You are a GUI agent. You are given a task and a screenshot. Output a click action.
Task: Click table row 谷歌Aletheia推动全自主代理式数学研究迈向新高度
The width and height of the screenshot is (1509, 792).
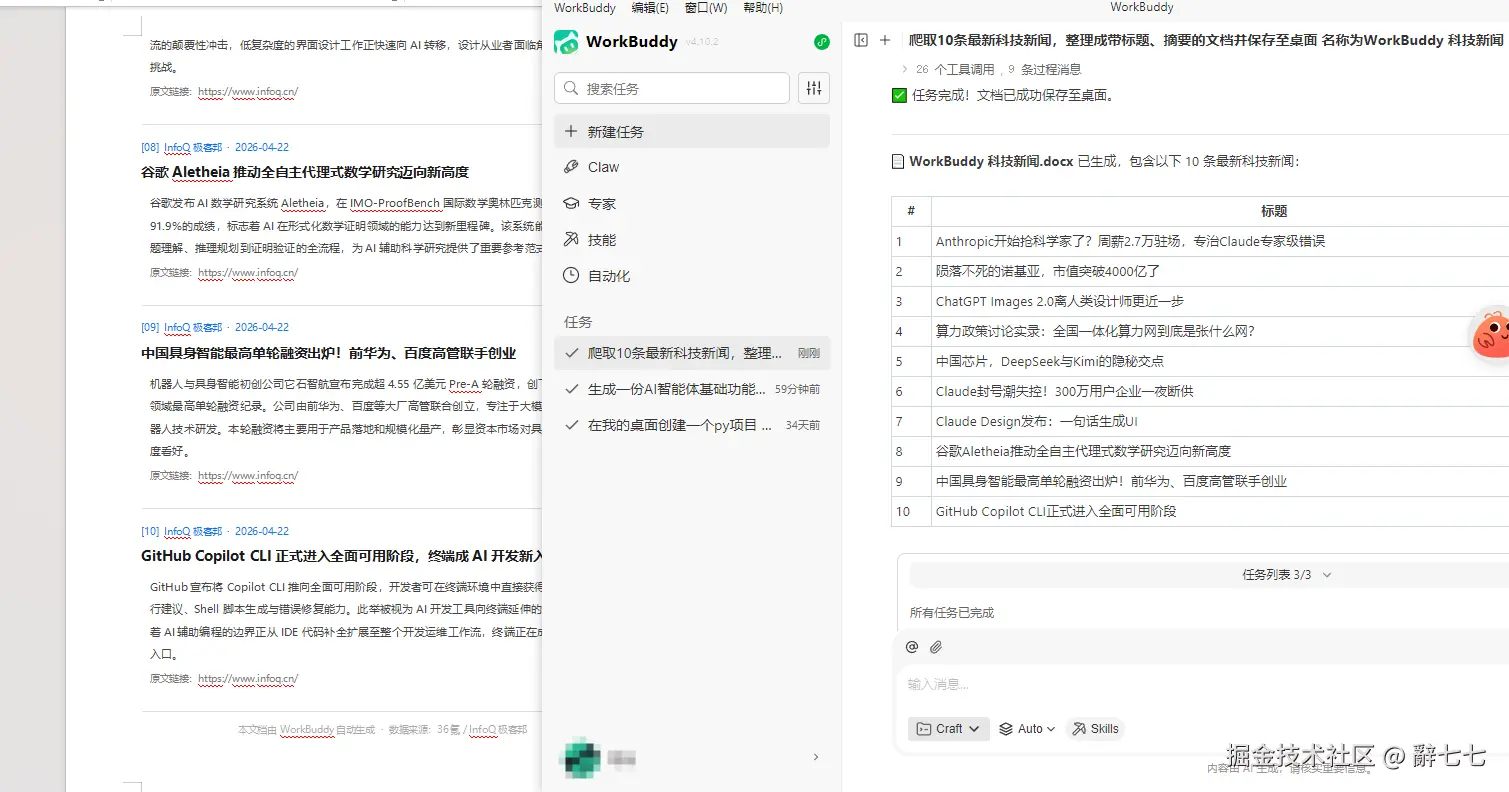coord(1200,451)
